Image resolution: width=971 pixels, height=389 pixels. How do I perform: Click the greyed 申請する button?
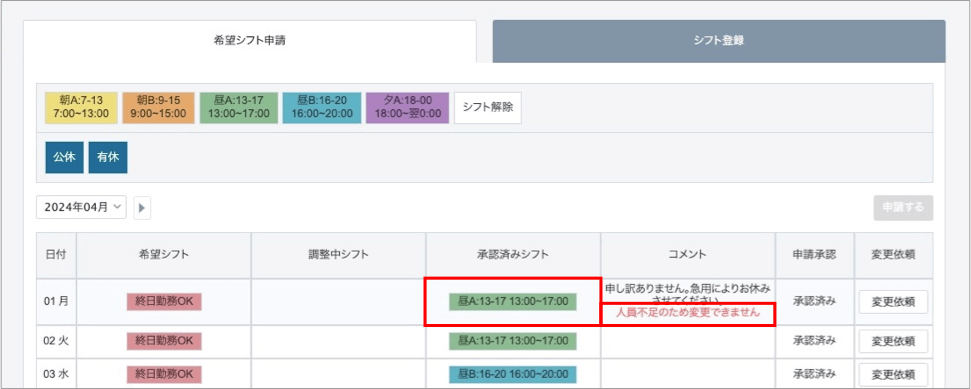pos(904,208)
